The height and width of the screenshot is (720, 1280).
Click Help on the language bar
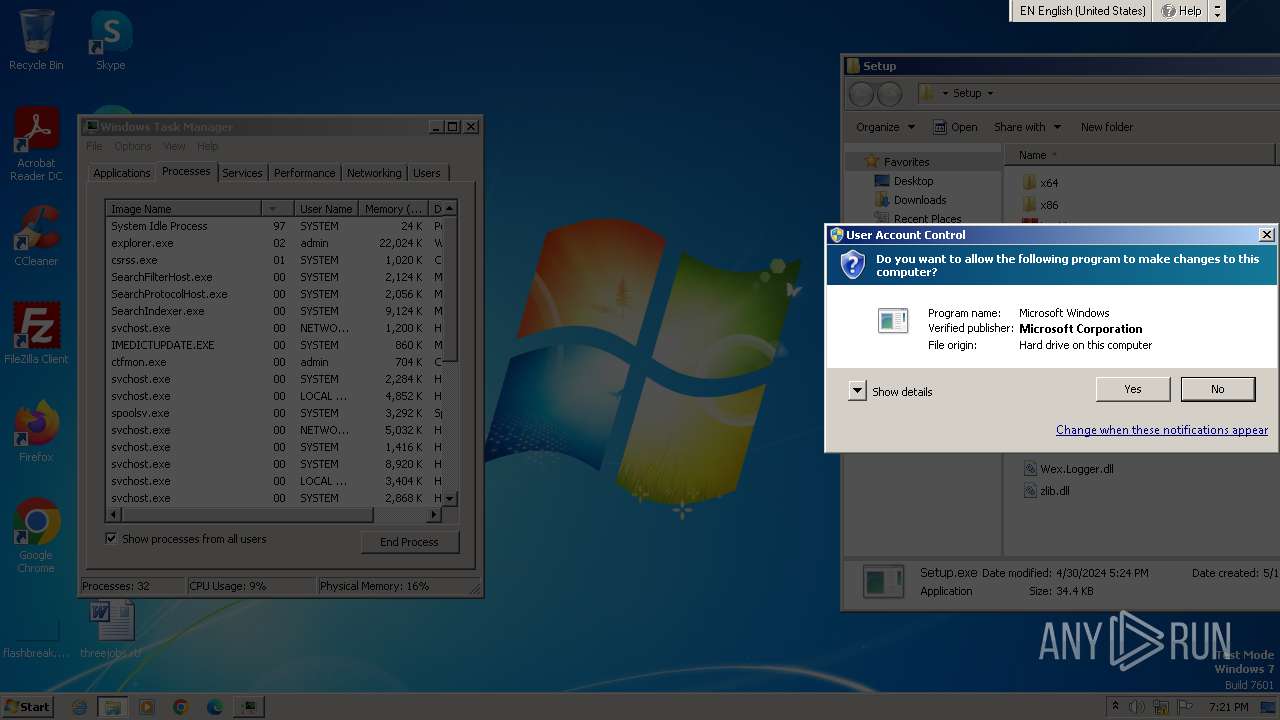(x=1181, y=11)
